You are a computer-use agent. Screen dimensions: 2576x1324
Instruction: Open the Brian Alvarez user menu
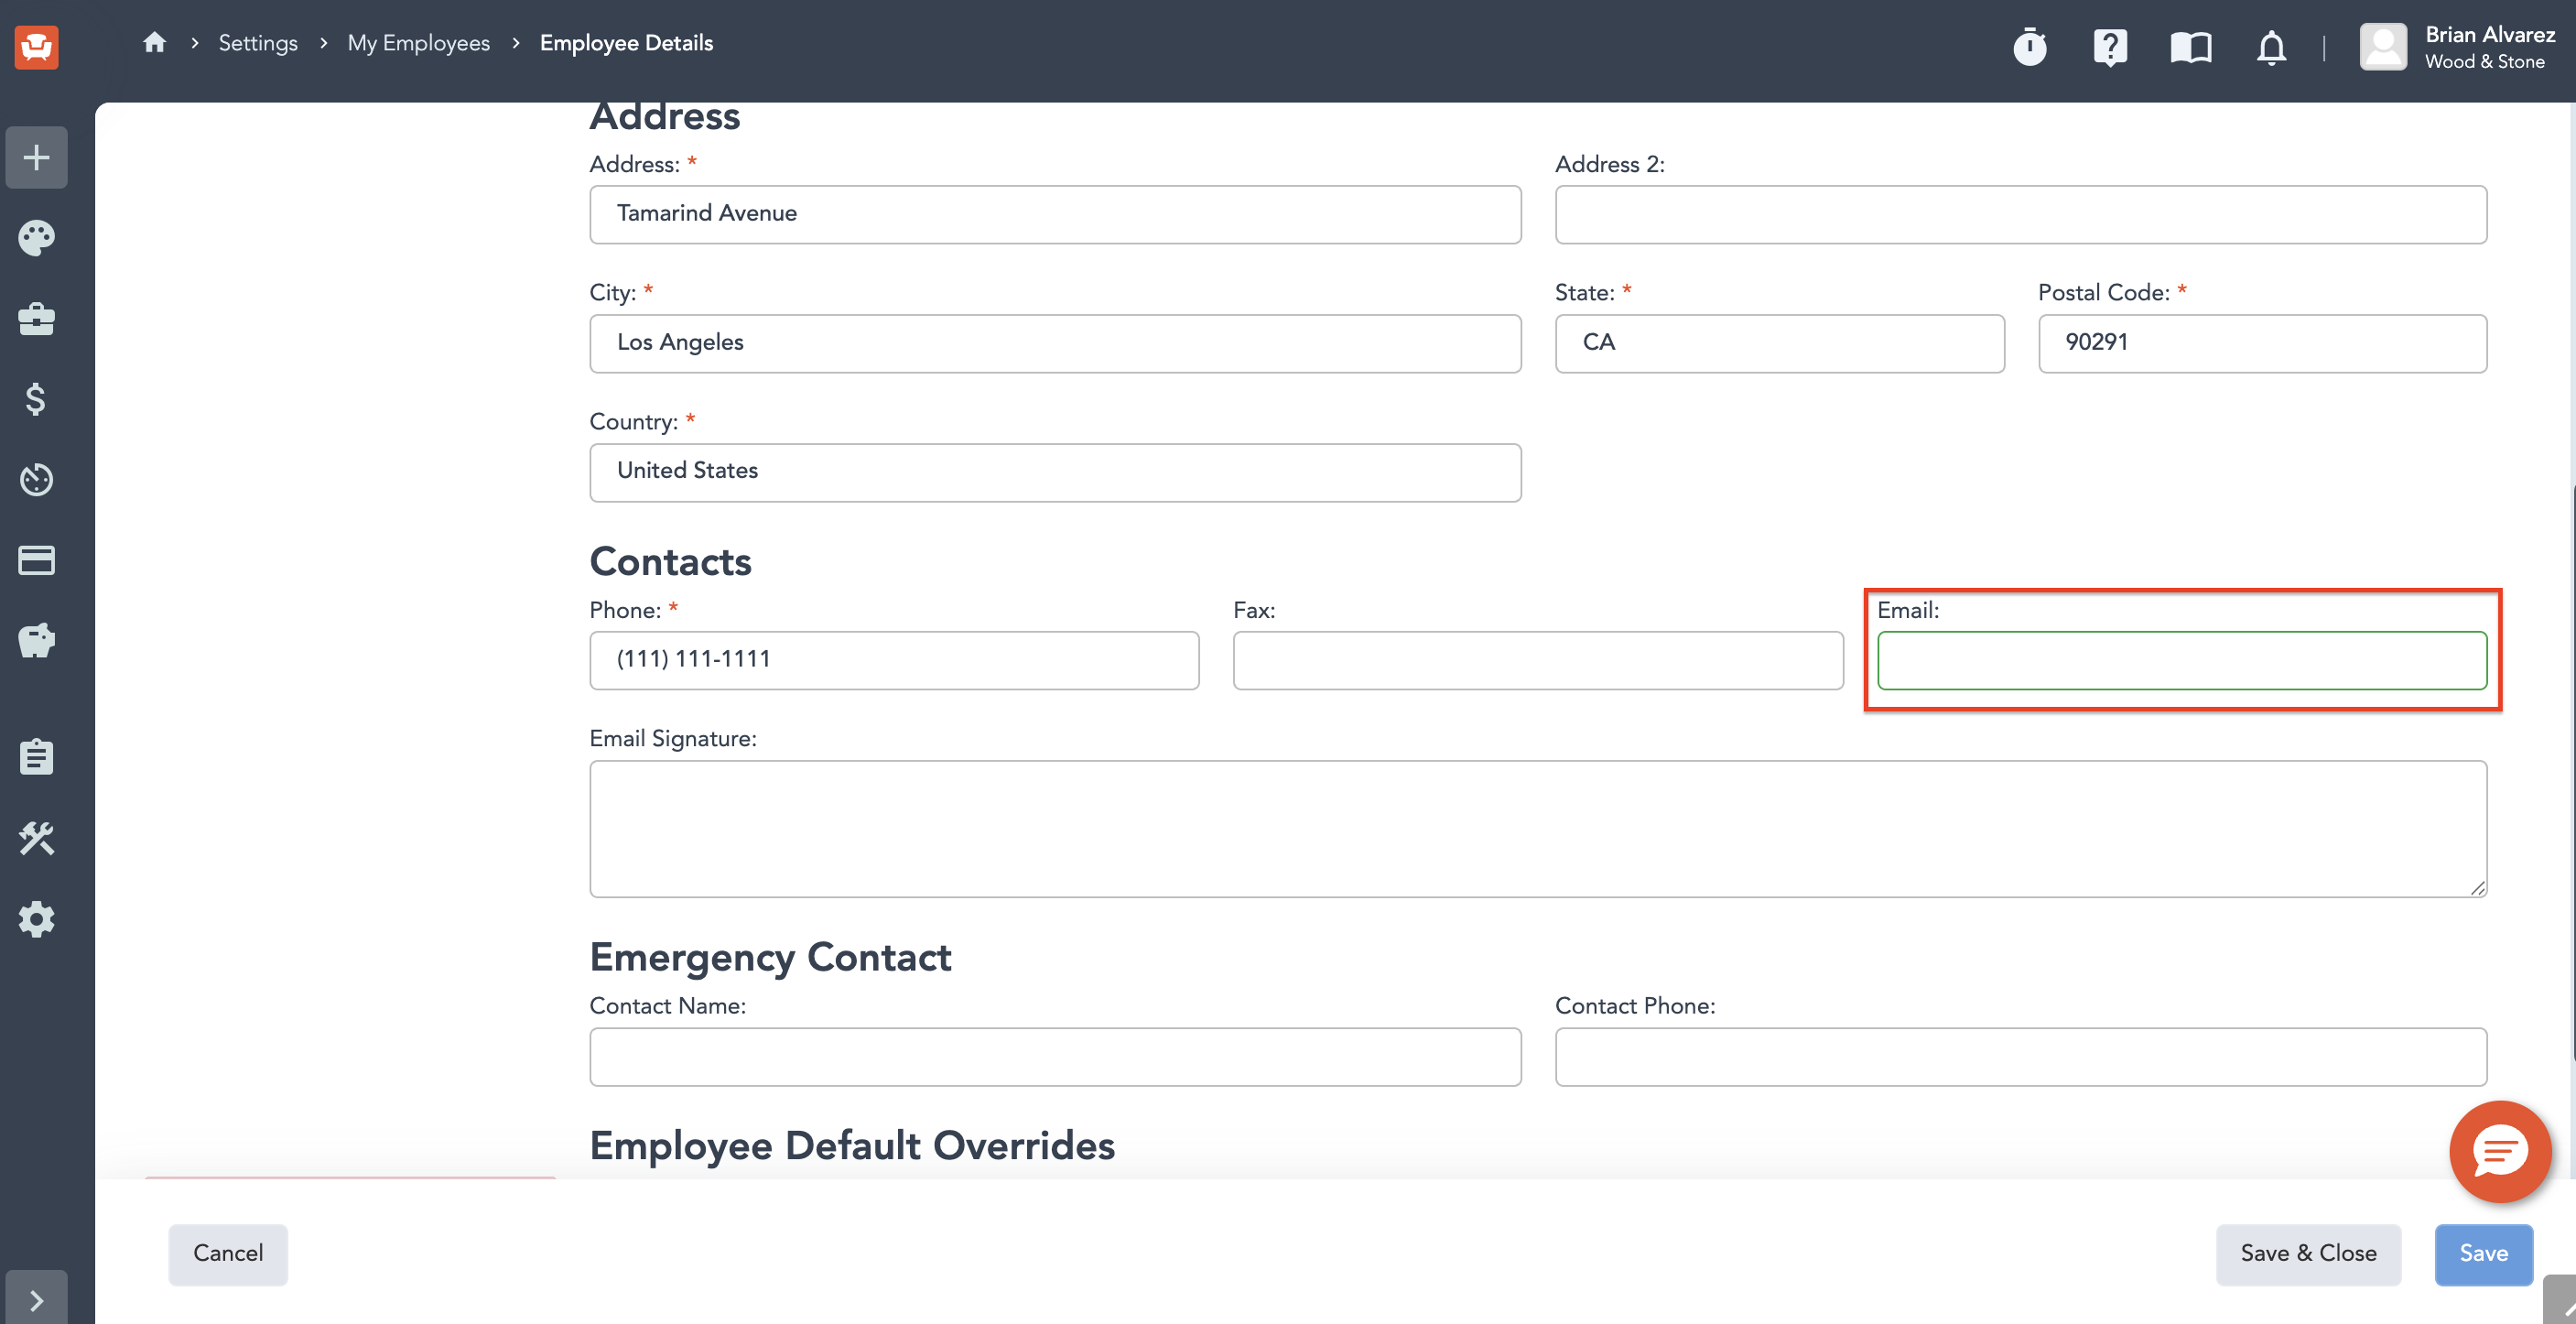[2457, 47]
